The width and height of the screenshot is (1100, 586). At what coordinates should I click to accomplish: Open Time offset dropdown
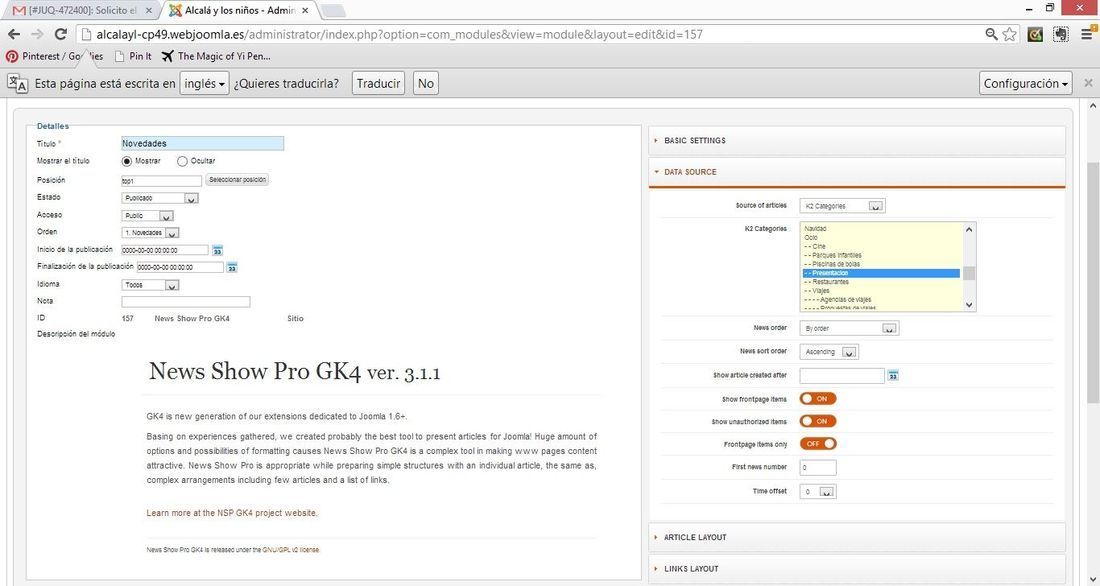click(818, 492)
